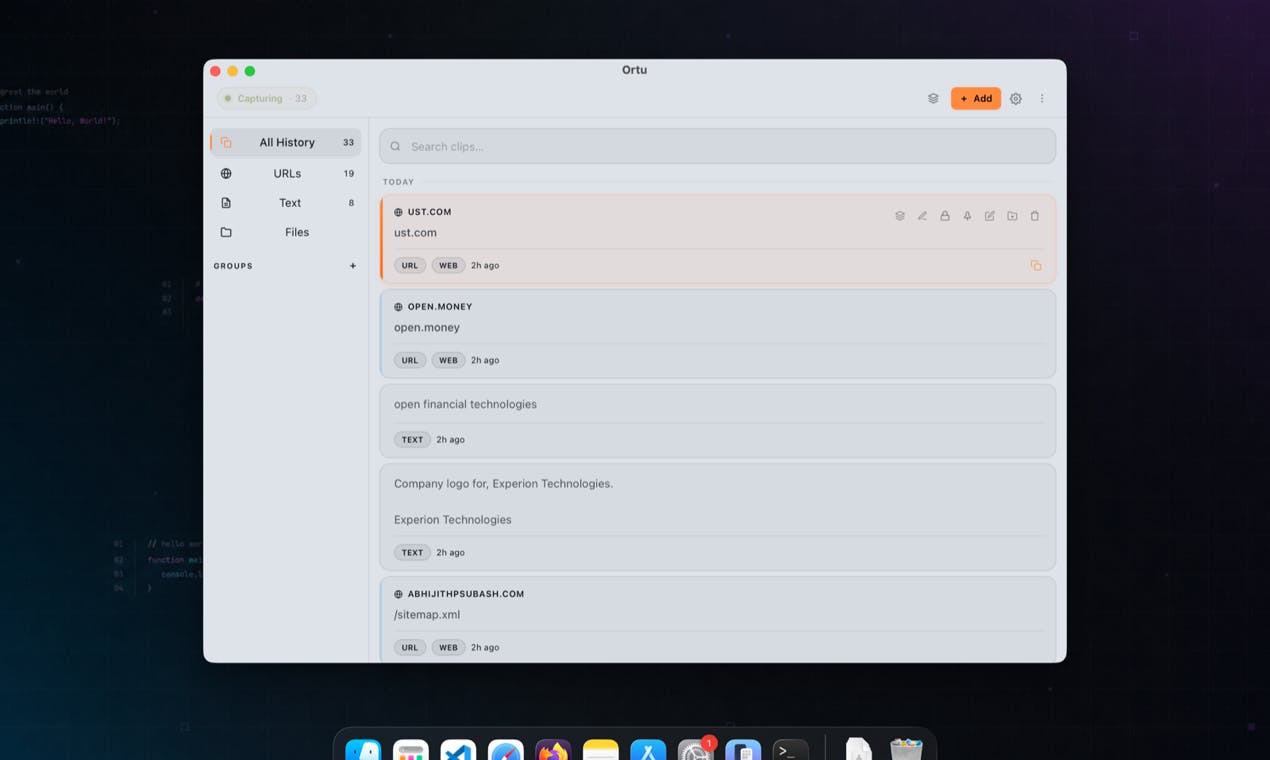Click the pencil icon on ust.com card

coord(922,216)
